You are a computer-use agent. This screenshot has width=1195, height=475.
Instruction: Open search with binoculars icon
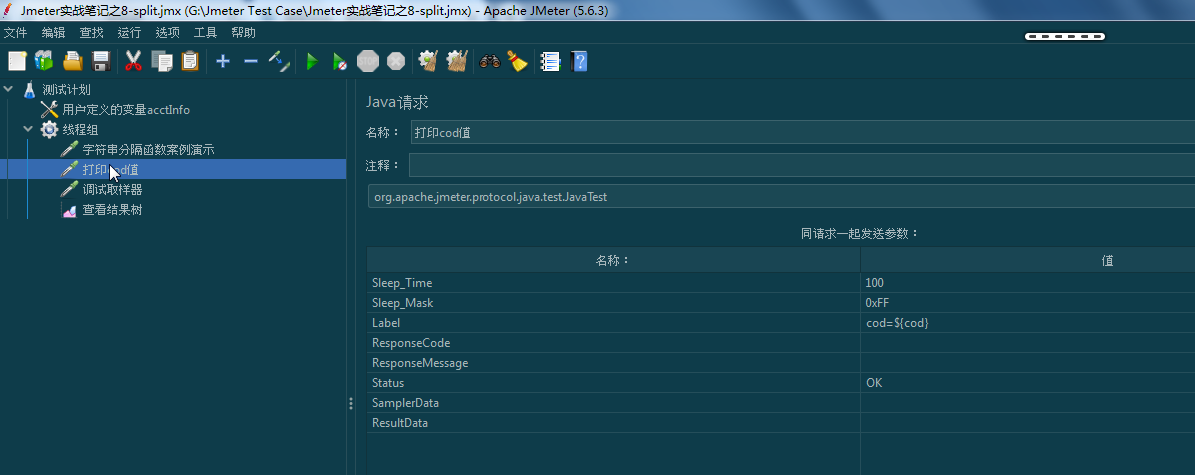coord(489,61)
